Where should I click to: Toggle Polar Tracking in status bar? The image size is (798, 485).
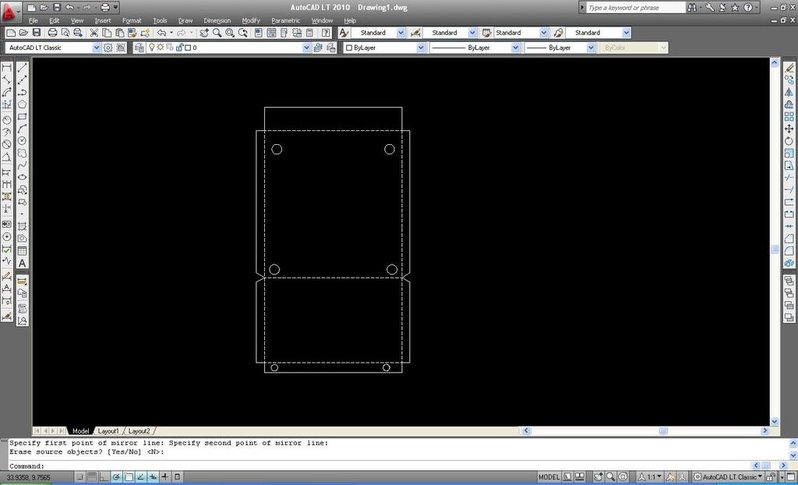(x=117, y=477)
